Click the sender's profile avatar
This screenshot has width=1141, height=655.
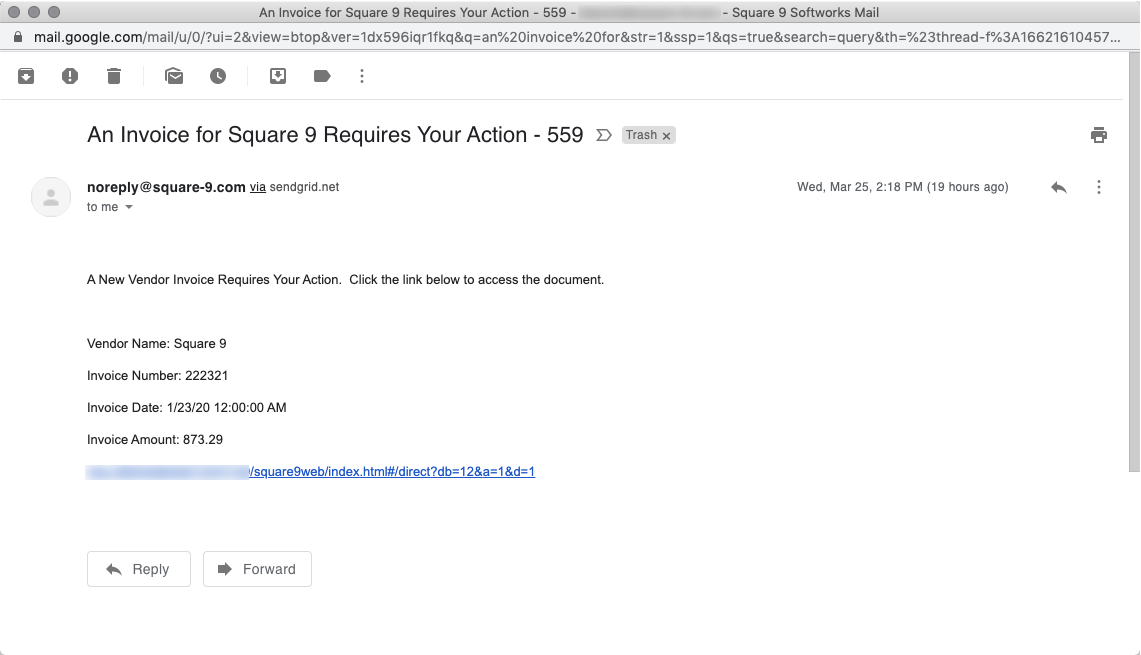[51, 197]
